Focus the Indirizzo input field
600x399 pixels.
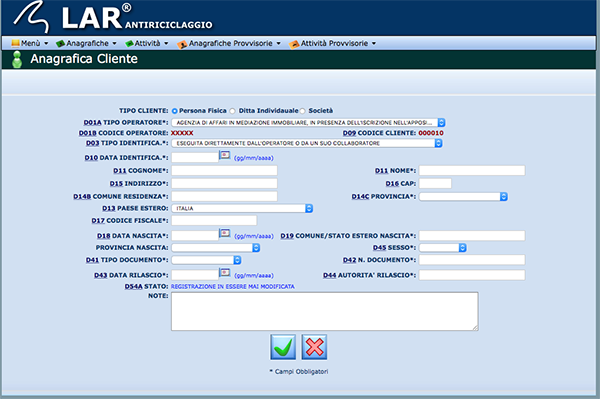224,184
